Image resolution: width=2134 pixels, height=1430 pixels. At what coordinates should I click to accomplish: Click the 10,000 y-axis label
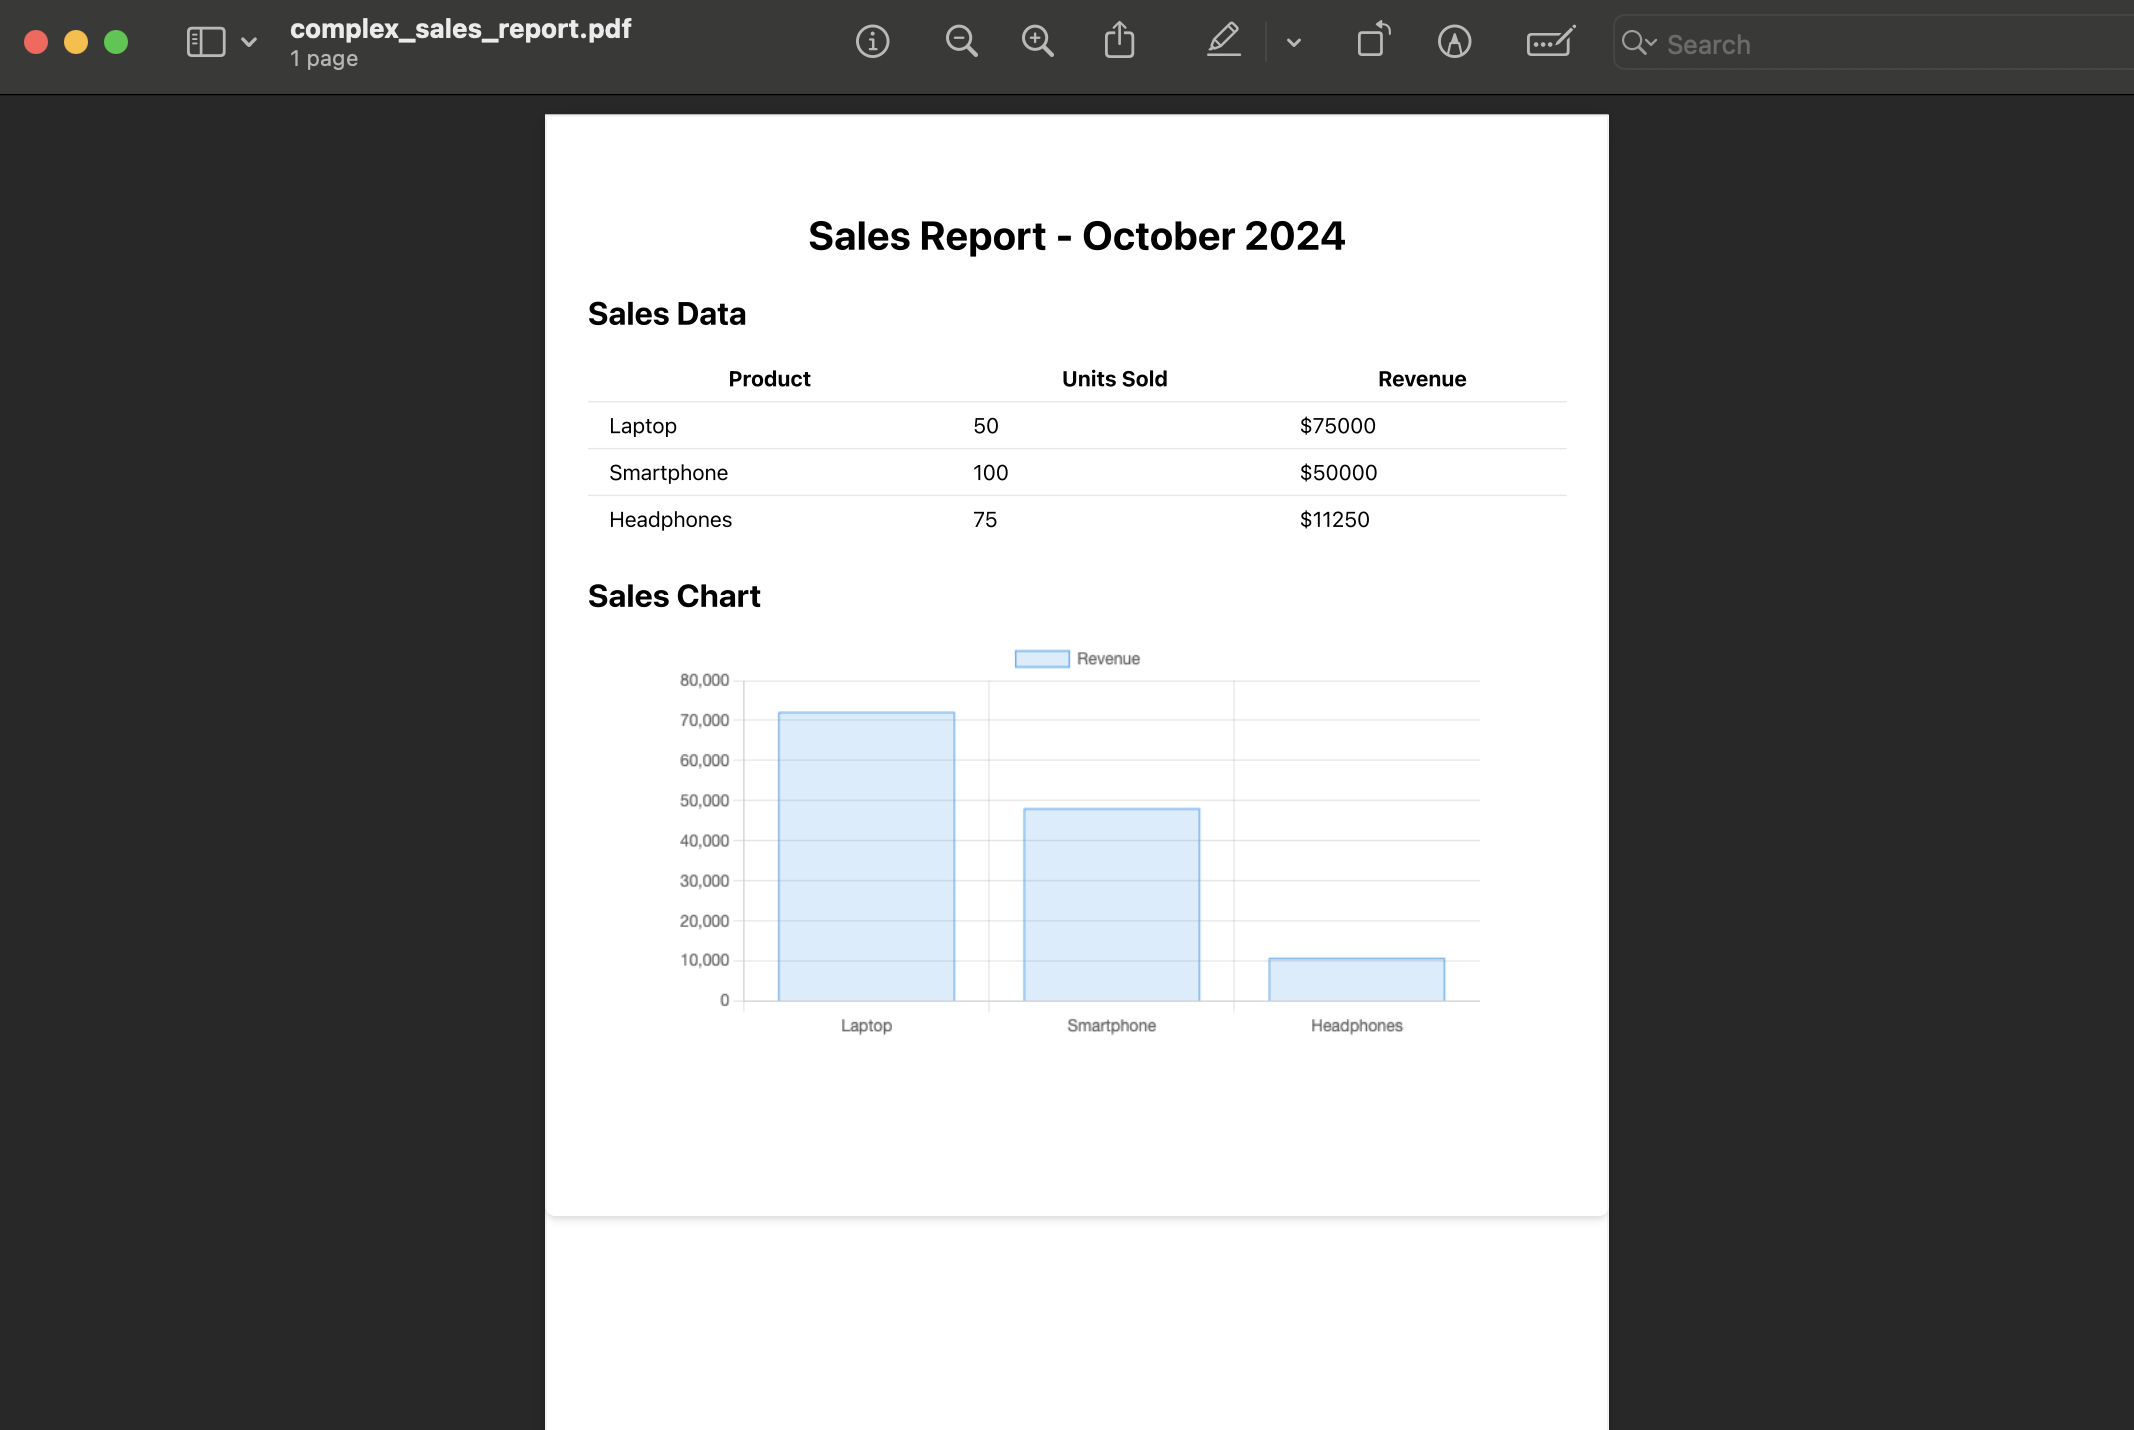(x=704, y=960)
